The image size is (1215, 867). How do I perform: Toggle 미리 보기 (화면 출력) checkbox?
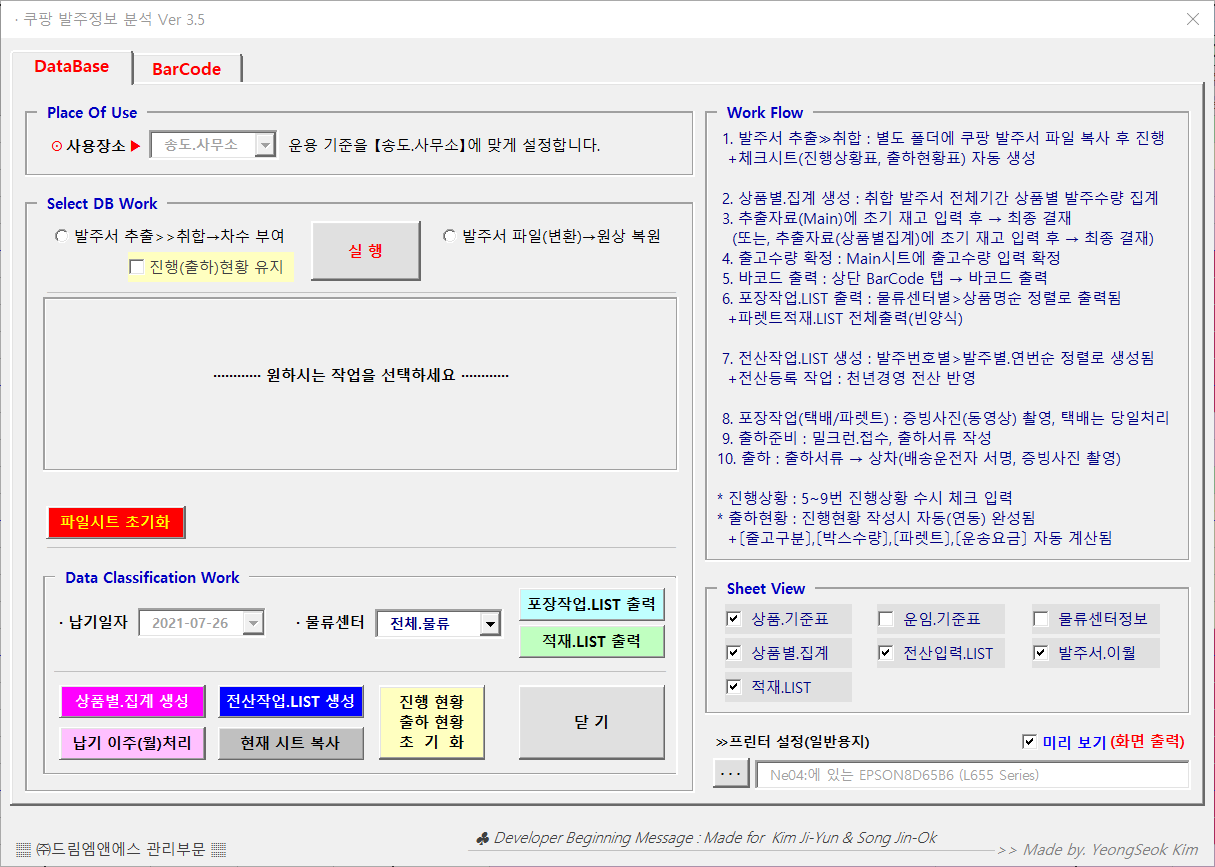(1029, 741)
